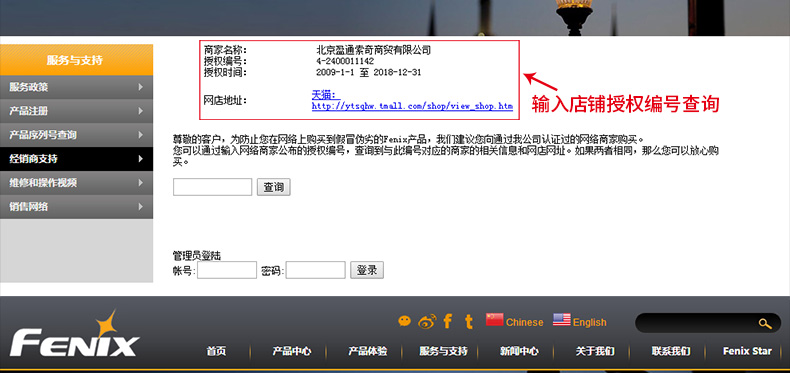Focus the 密码 password input field

point(315,270)
